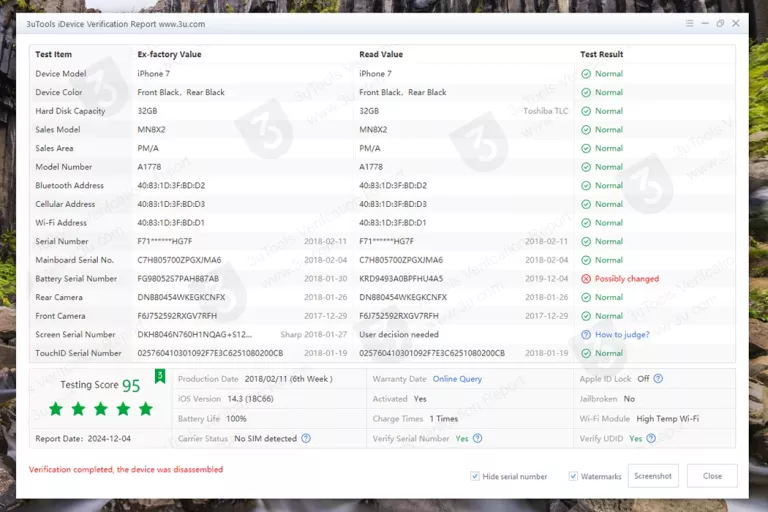Toggle the Hide serial number checkbox
The height and width of the screenshot is (512, 768).
(x=475, y=476)
